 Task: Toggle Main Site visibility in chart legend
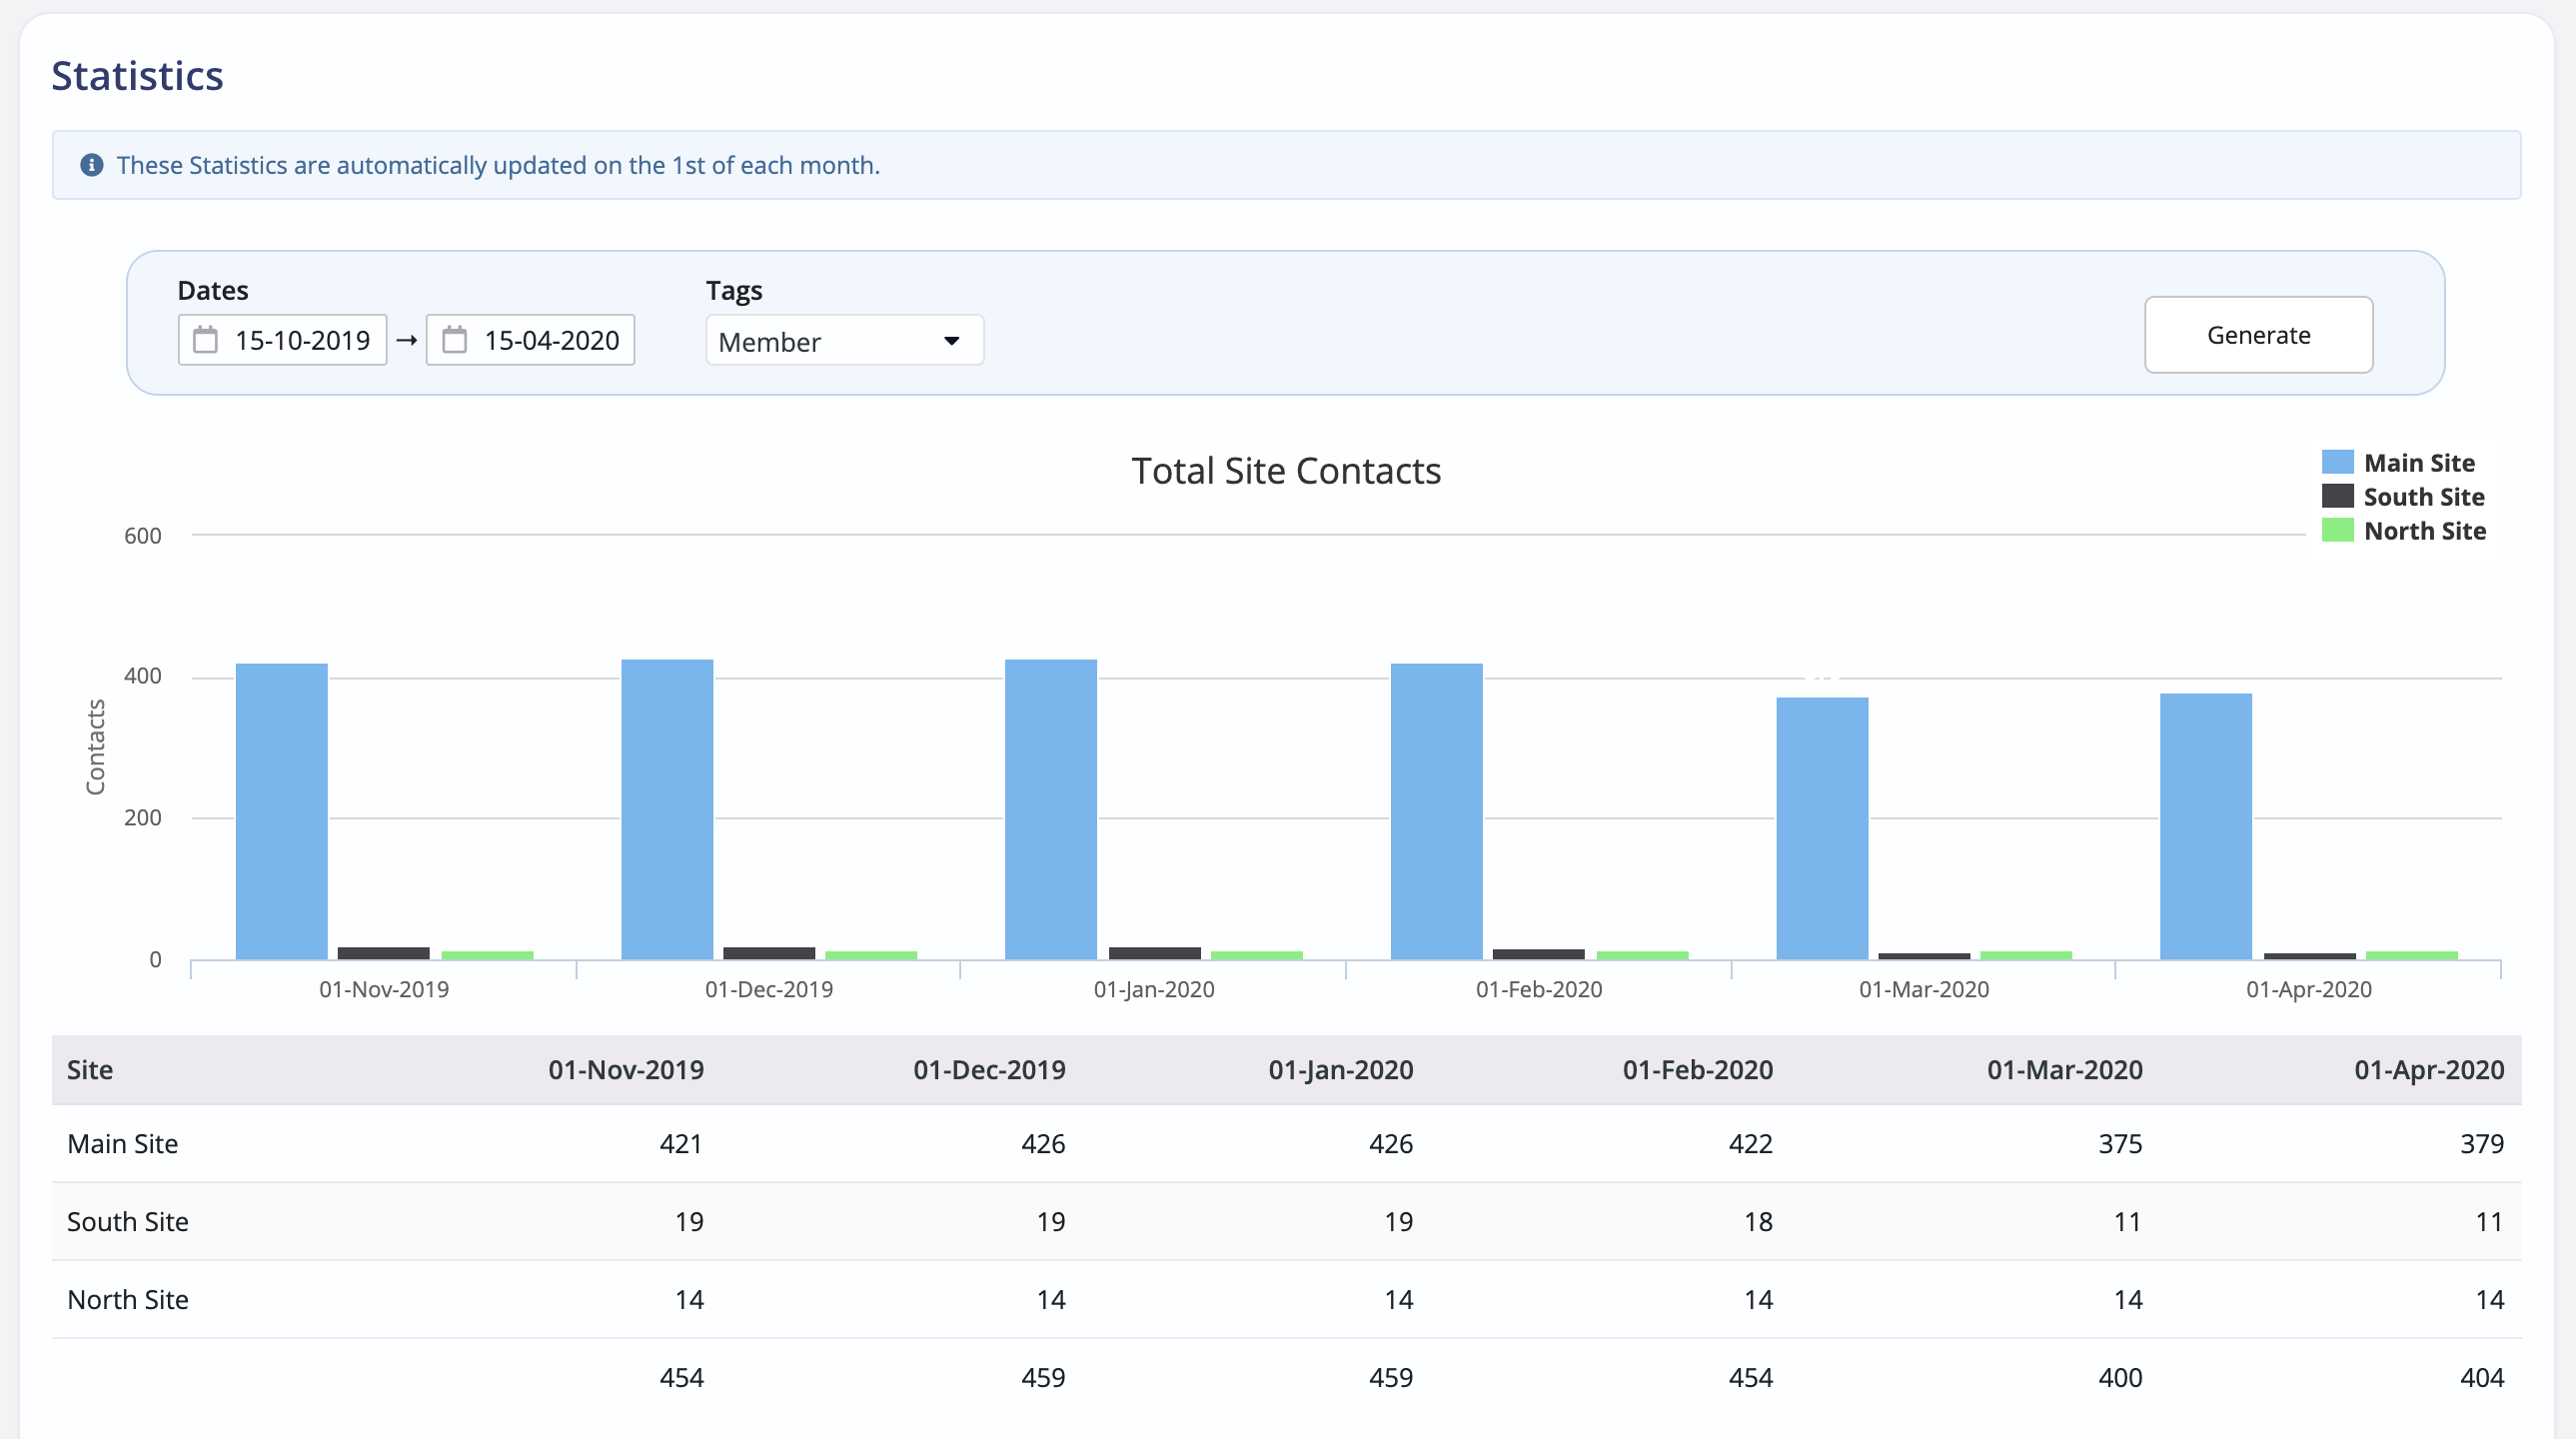(2419, 461)
